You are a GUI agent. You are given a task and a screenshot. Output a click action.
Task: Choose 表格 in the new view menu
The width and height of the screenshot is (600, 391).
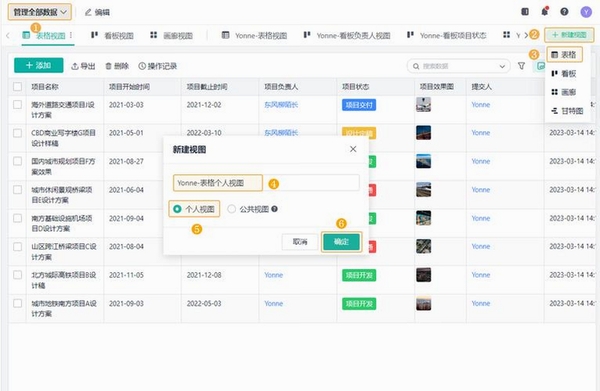[x=564, y=55]
